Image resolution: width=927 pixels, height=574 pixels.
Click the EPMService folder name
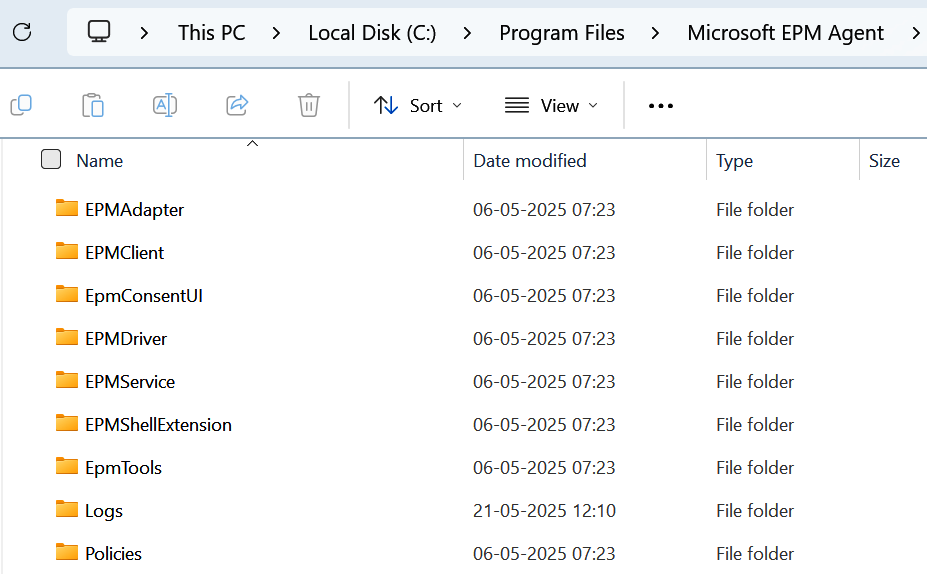click(130, 382)
